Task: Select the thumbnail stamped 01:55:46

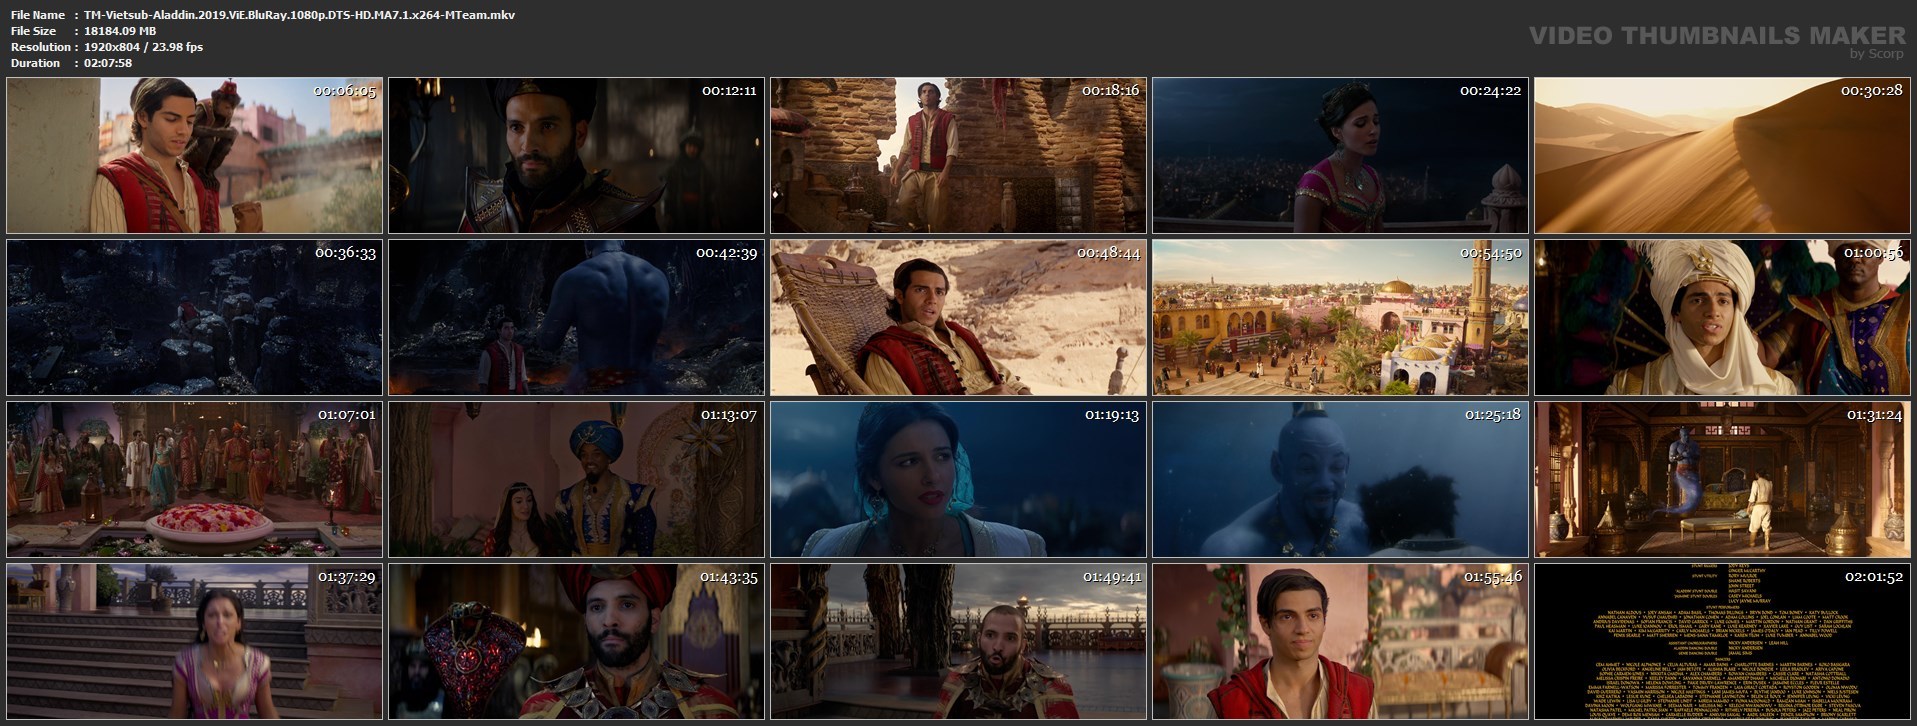Action: (1340, 641)
